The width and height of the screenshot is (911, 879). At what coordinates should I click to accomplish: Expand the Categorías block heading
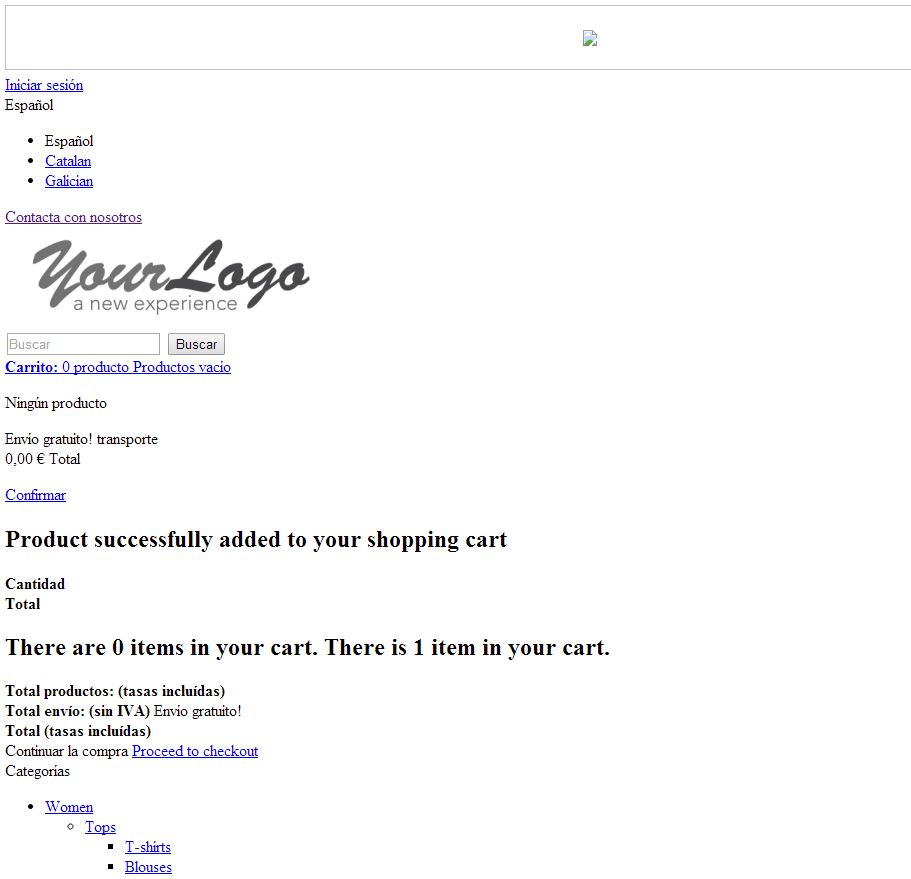[37, 771]
